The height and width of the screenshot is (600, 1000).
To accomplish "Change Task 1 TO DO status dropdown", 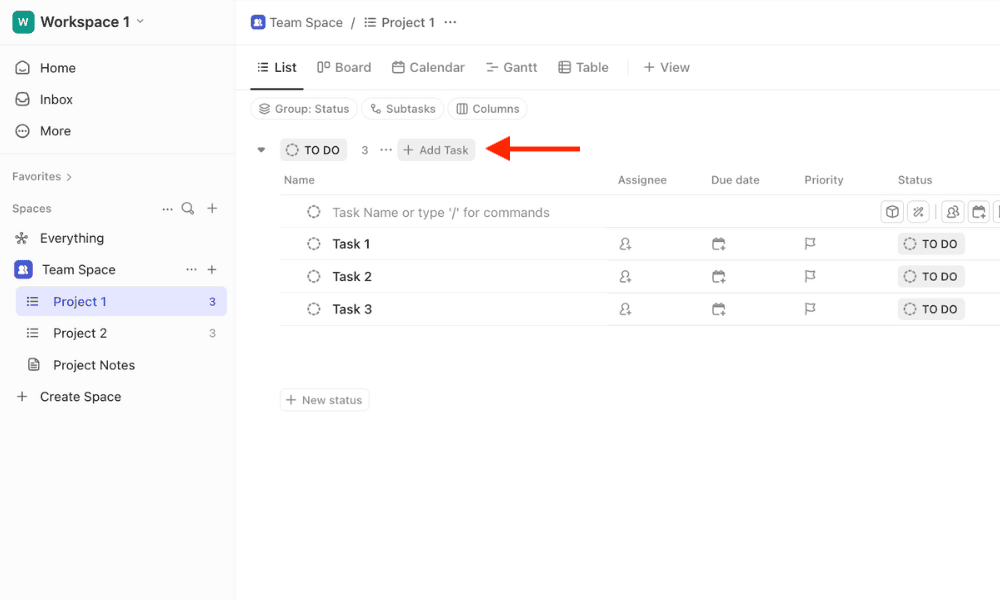I will point(931,244).
